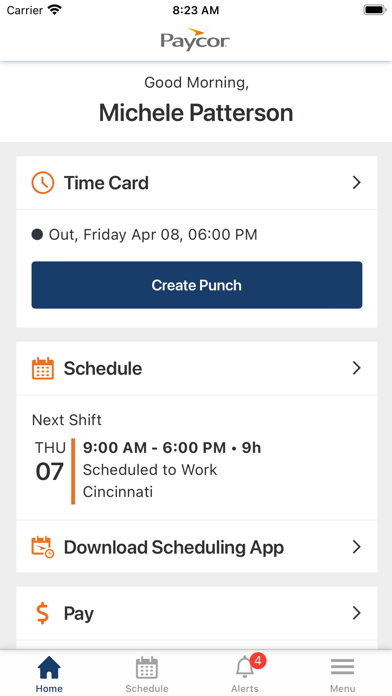The image size is (392, 696).
Task: Tap the Home house icon in tab bar
Action: [49, 668]
